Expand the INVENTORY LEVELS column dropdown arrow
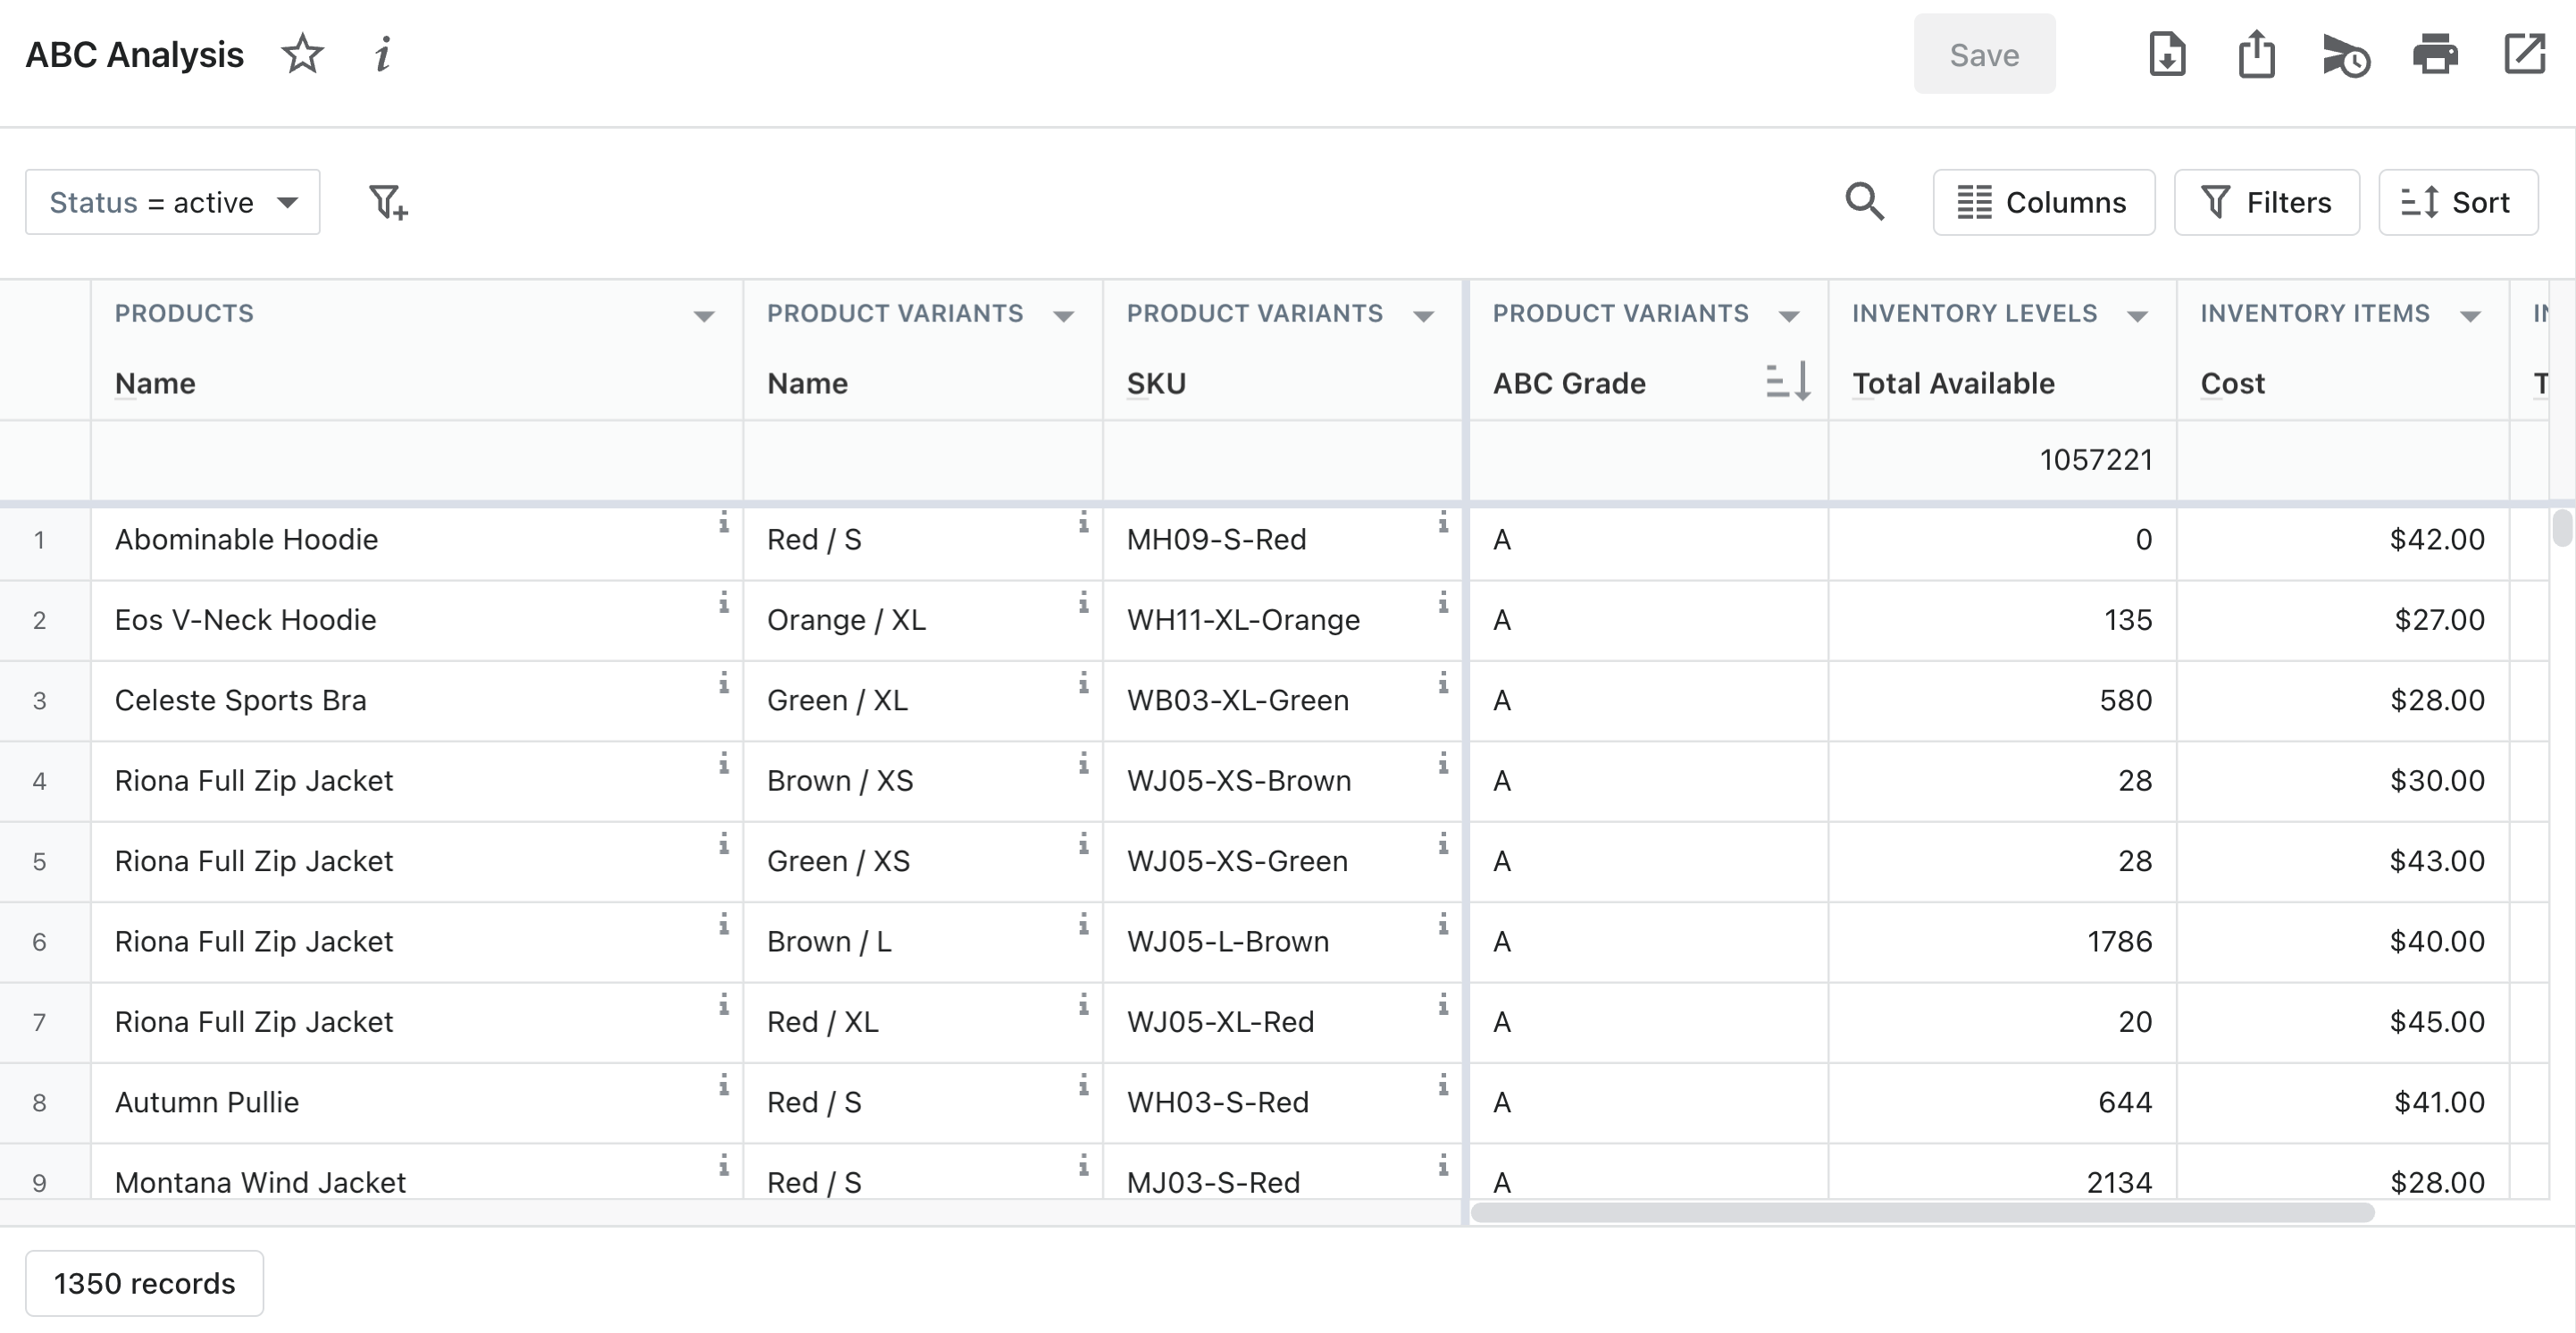This screenshot has width=2576, height=1333. 2138,316
